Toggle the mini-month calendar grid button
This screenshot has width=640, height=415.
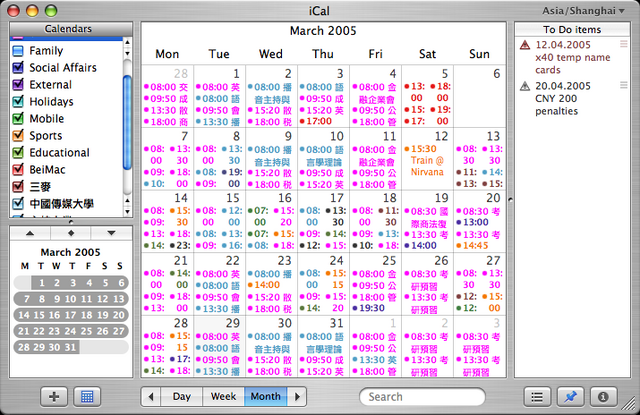pos(87,396)
